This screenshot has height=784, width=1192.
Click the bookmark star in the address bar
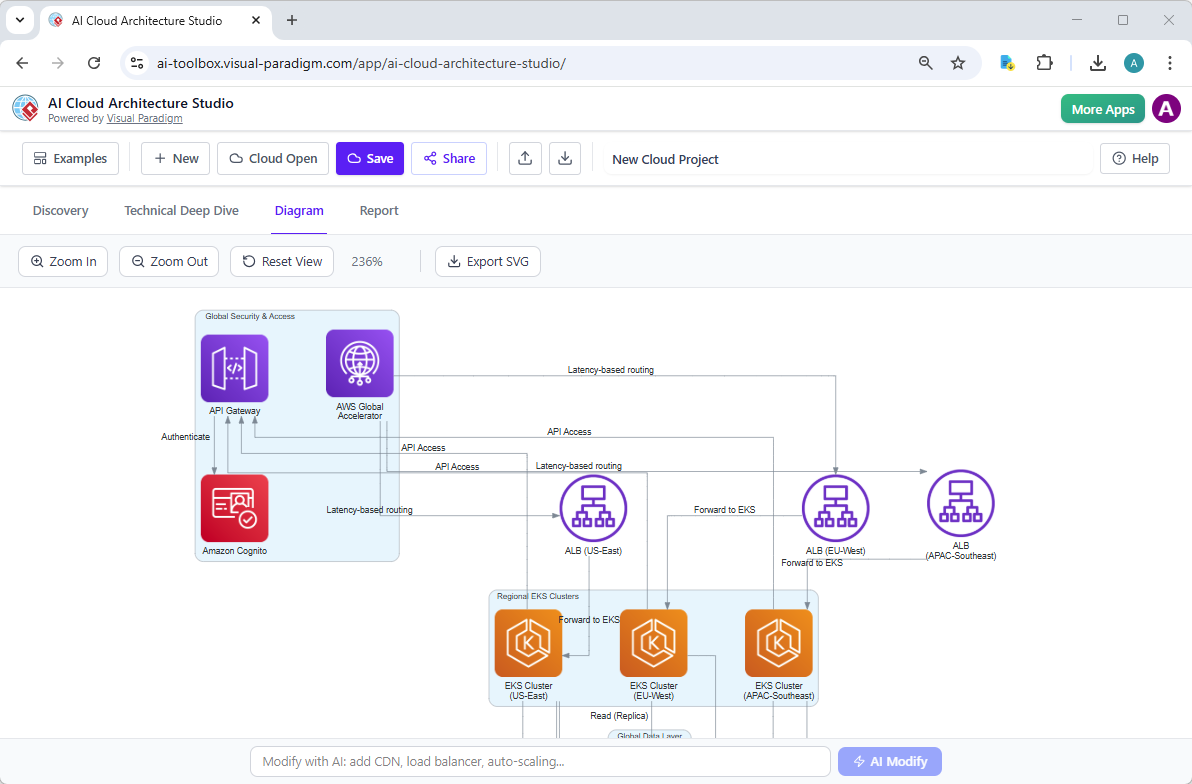point(958,62)
